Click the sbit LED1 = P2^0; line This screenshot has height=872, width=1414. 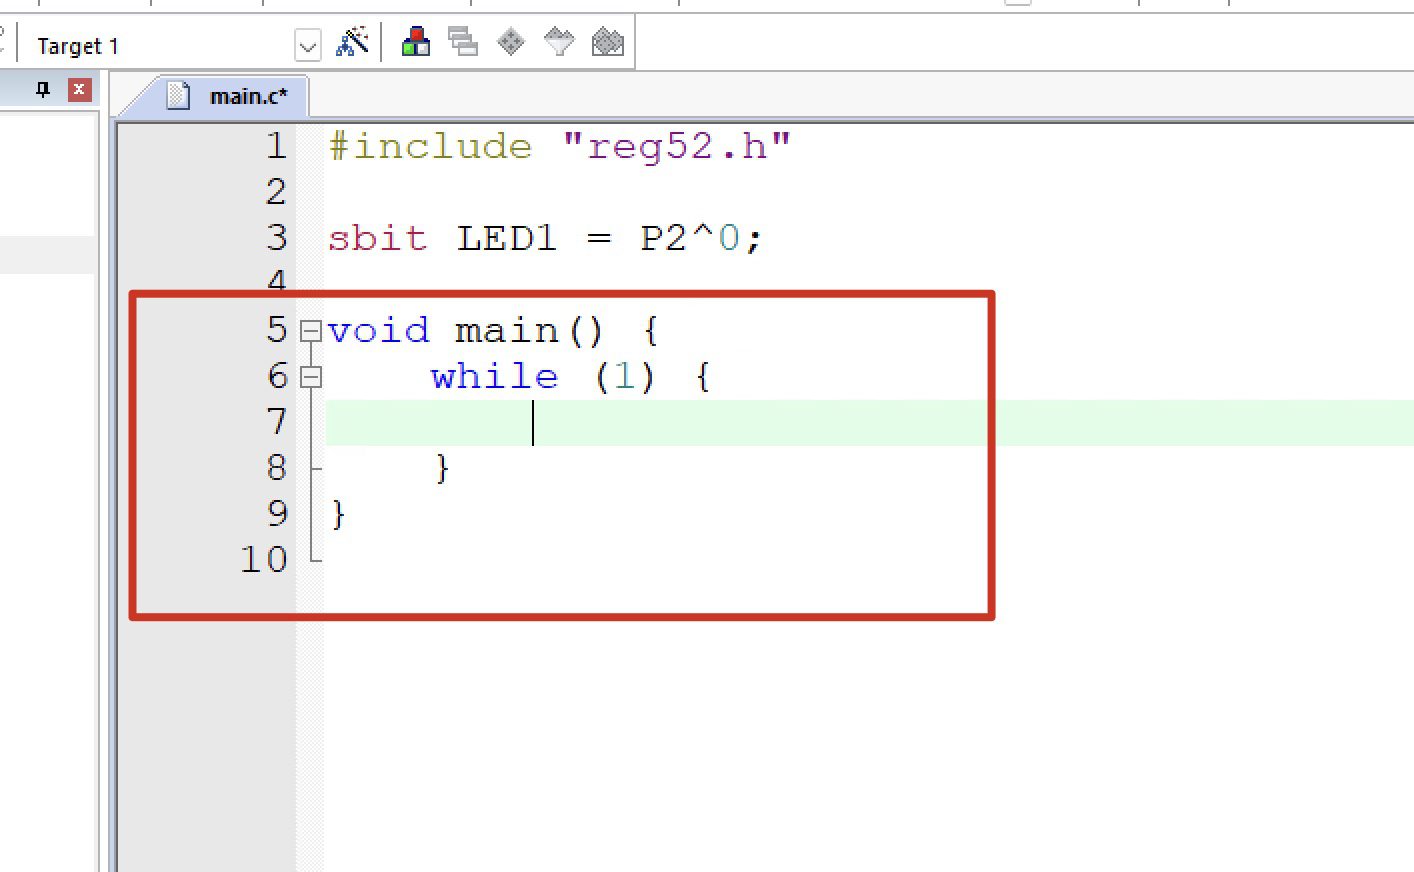(545, 238)
